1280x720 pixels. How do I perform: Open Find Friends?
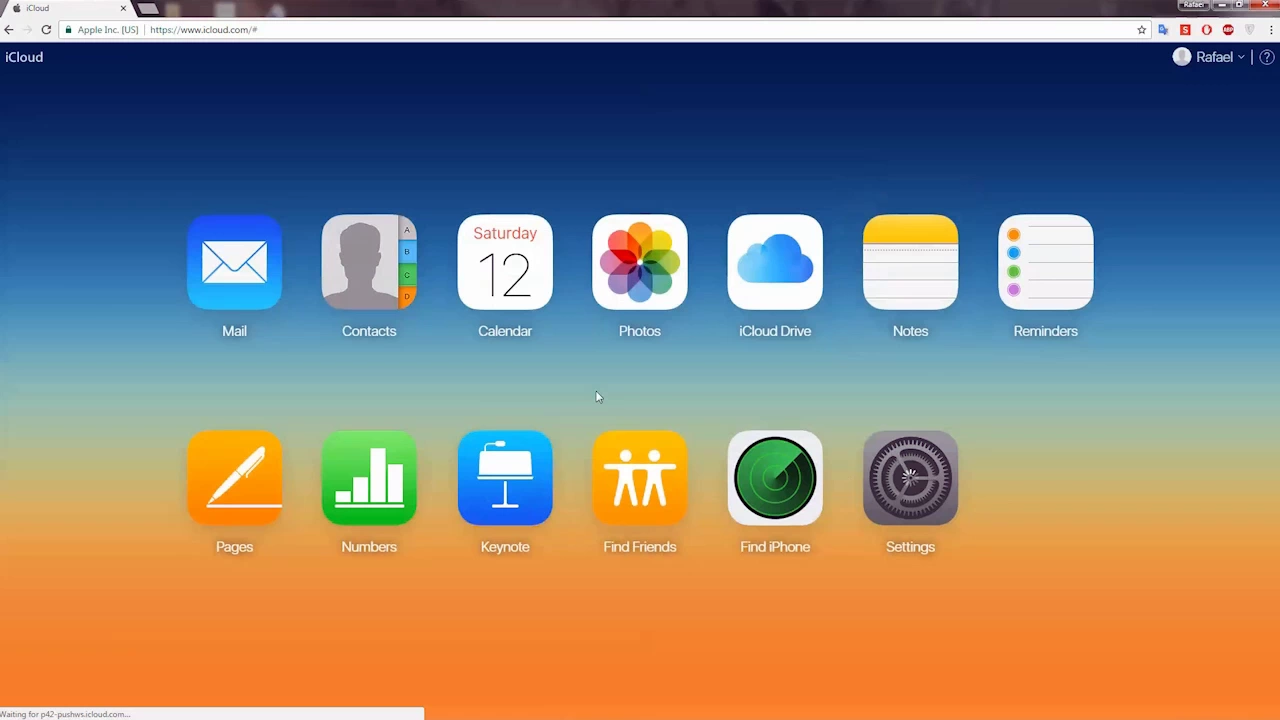(x=640, y=478)
